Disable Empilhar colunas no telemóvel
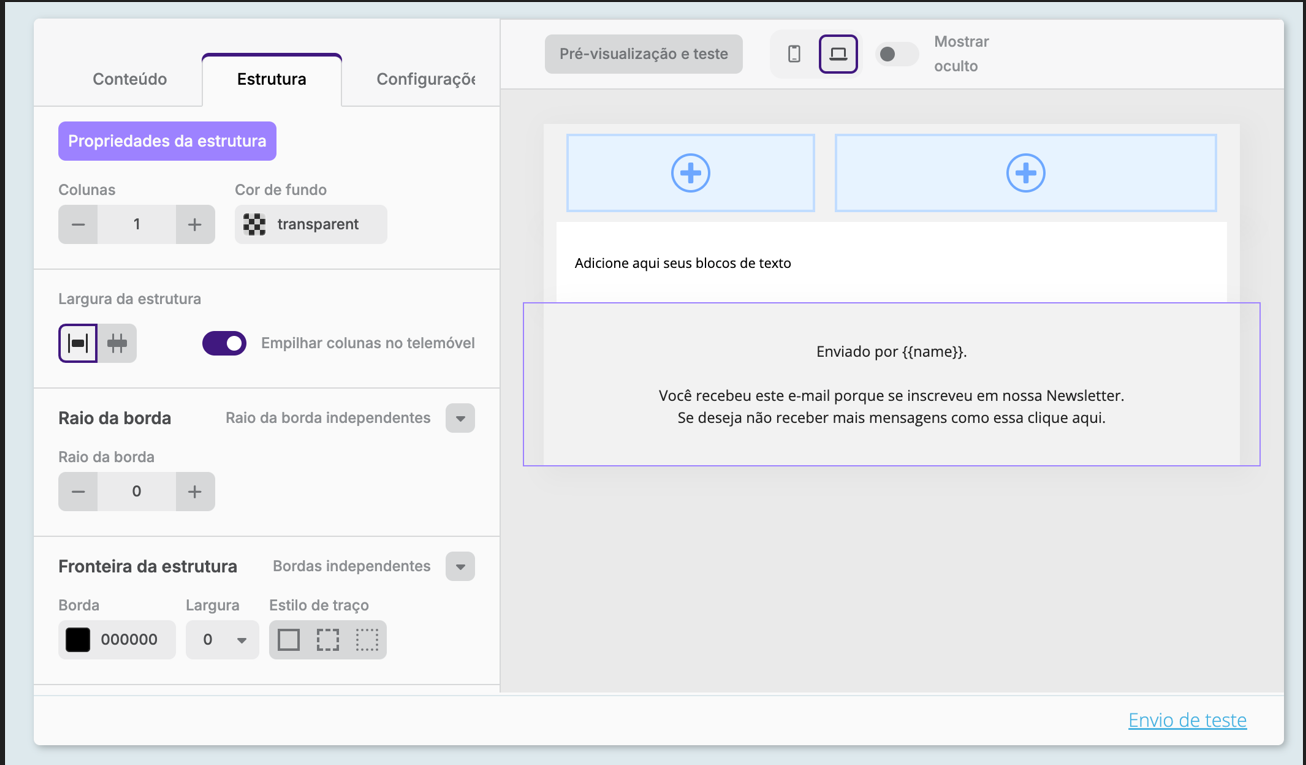Viewport: 1306px width, 765px height. pos(224,343)
